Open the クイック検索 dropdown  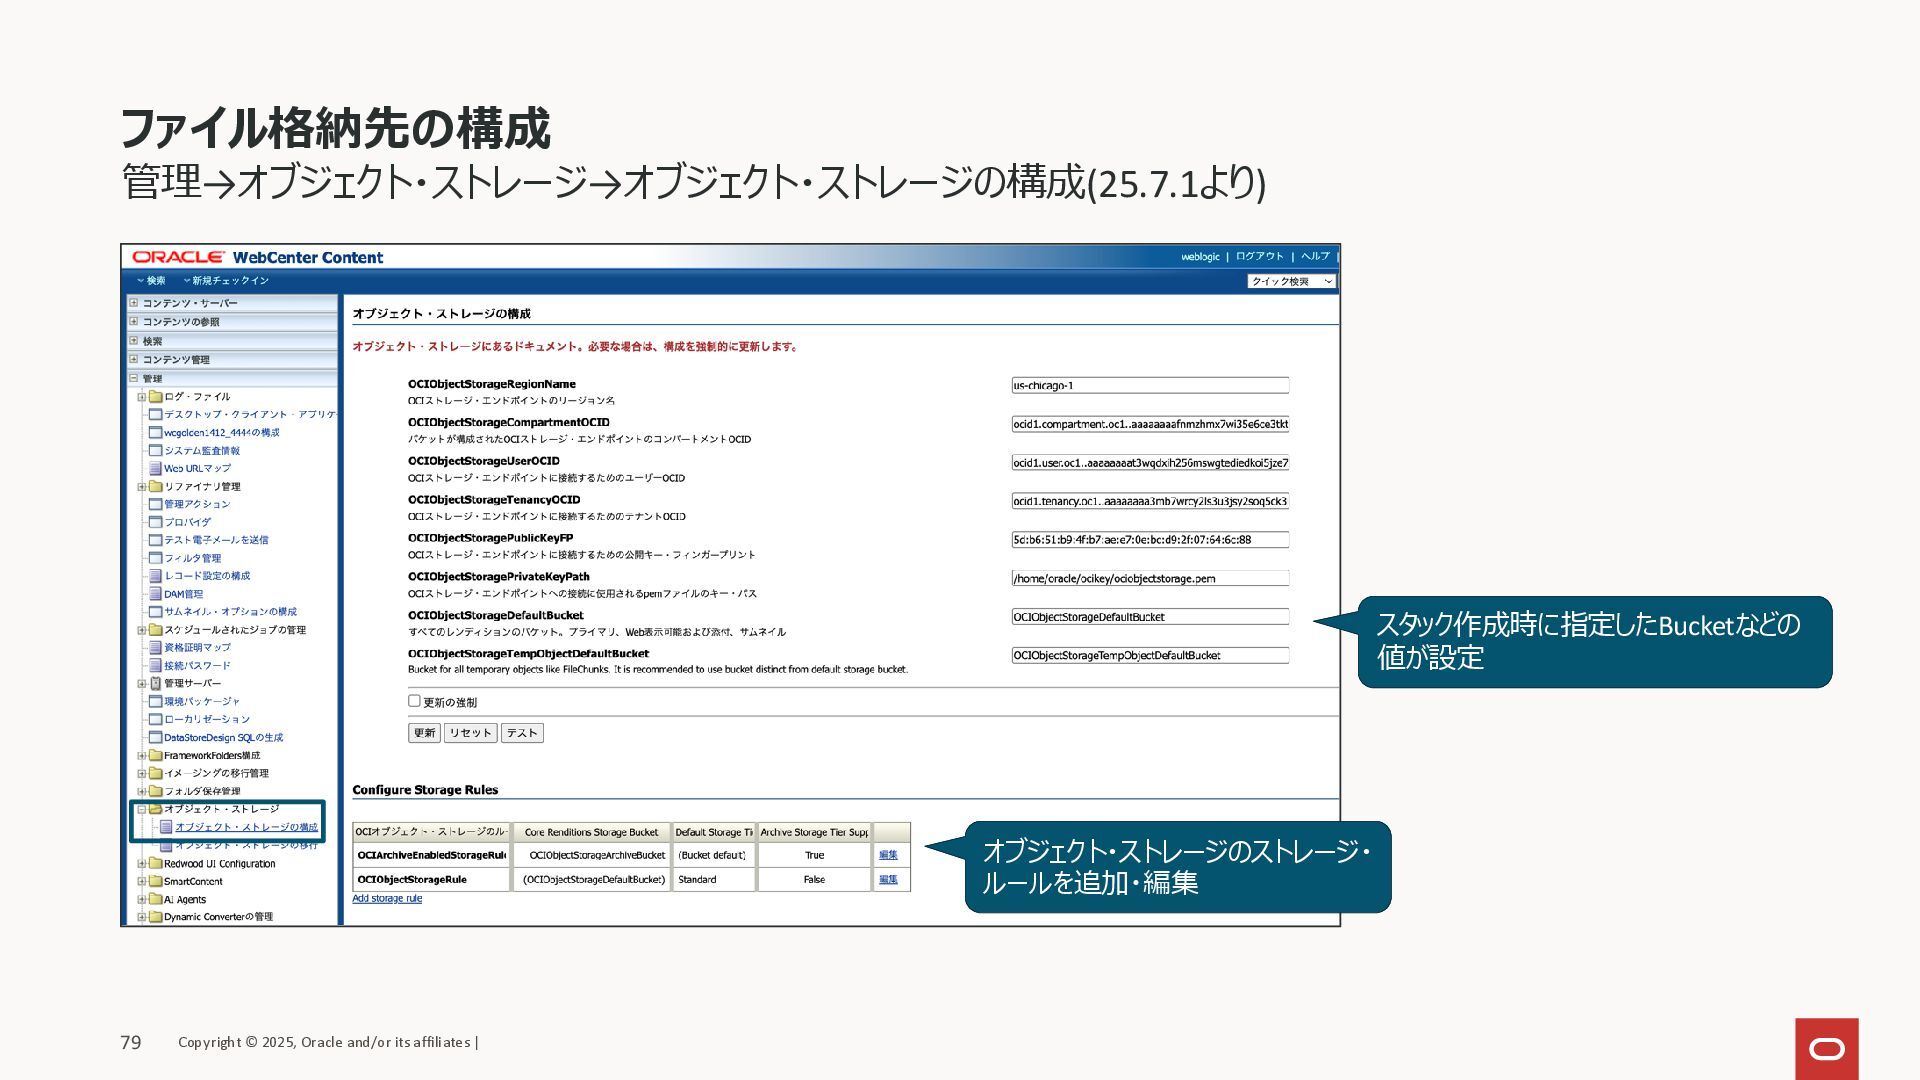tap(1291, 282)
